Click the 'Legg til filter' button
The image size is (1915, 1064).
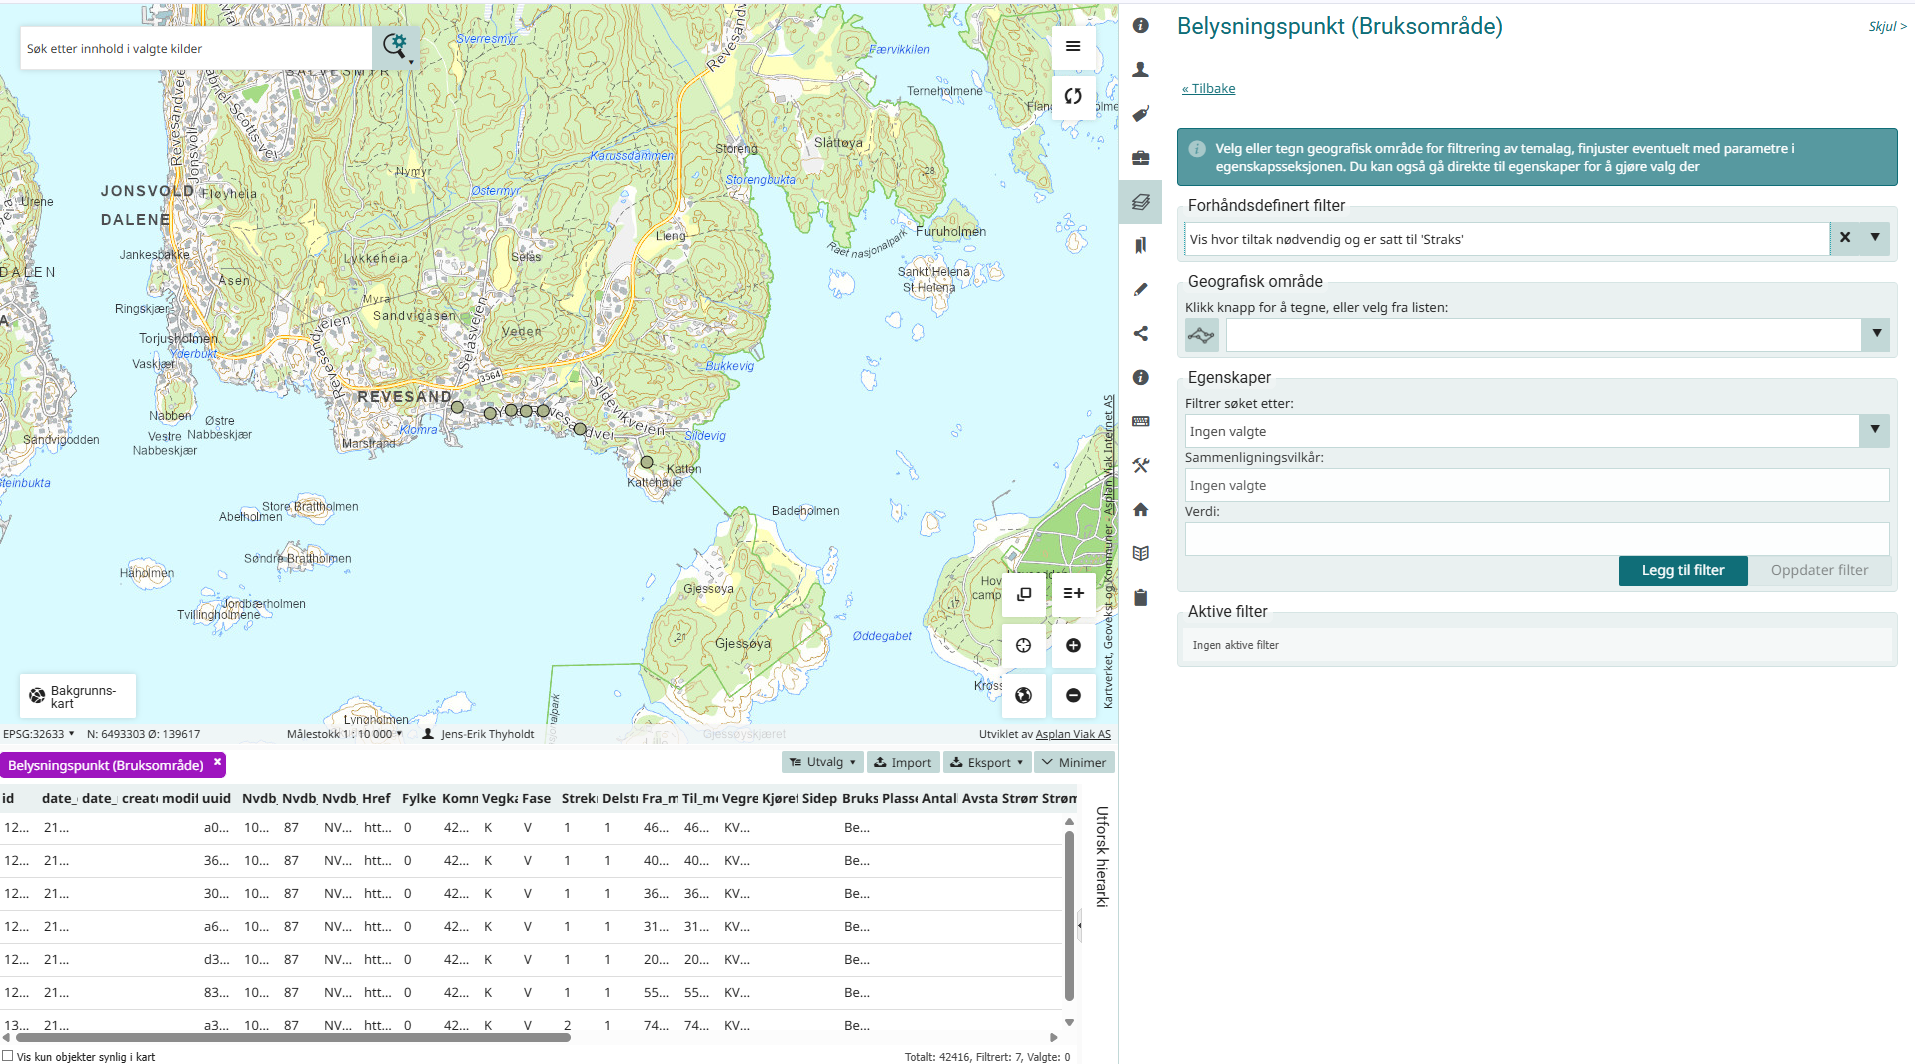pos(1682,570)
